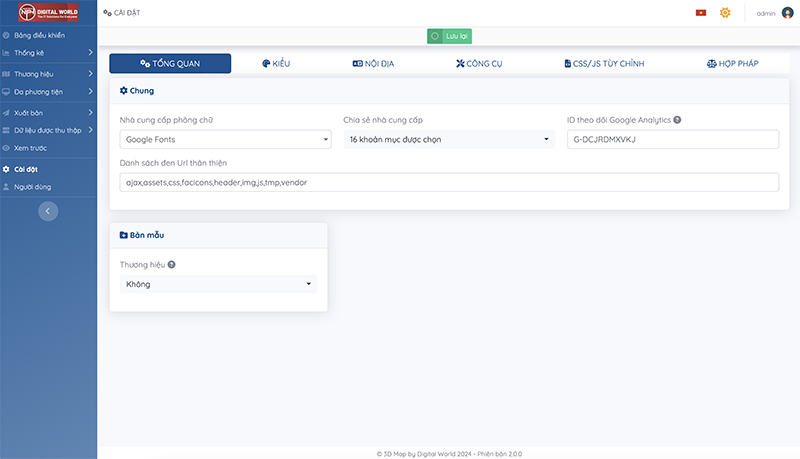Click the Google Analytics tracking ID field
The width and height of the screenshot is (800, 459).
(672, 140)
